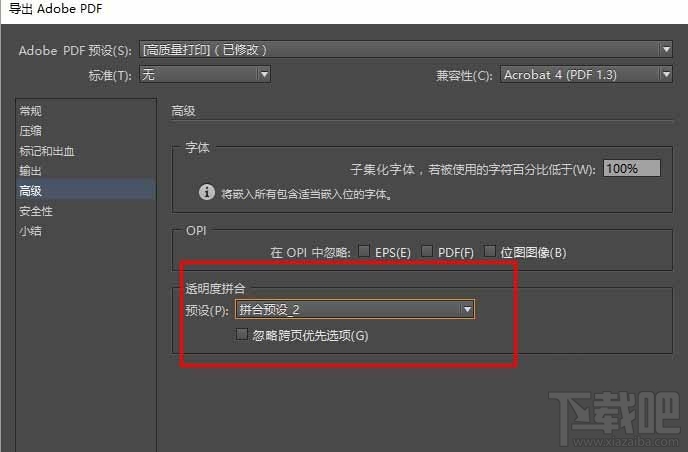Click the font embedding info icon
The image size is (688, 452).
207,192
